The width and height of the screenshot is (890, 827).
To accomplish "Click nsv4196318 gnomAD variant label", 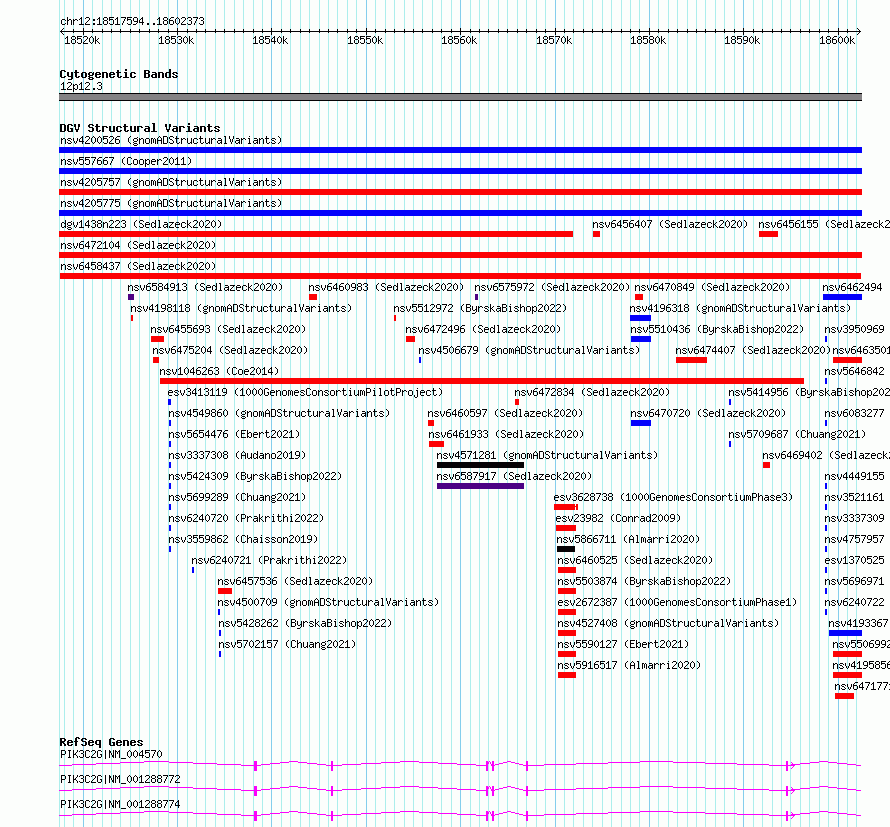I will (740, 308).
